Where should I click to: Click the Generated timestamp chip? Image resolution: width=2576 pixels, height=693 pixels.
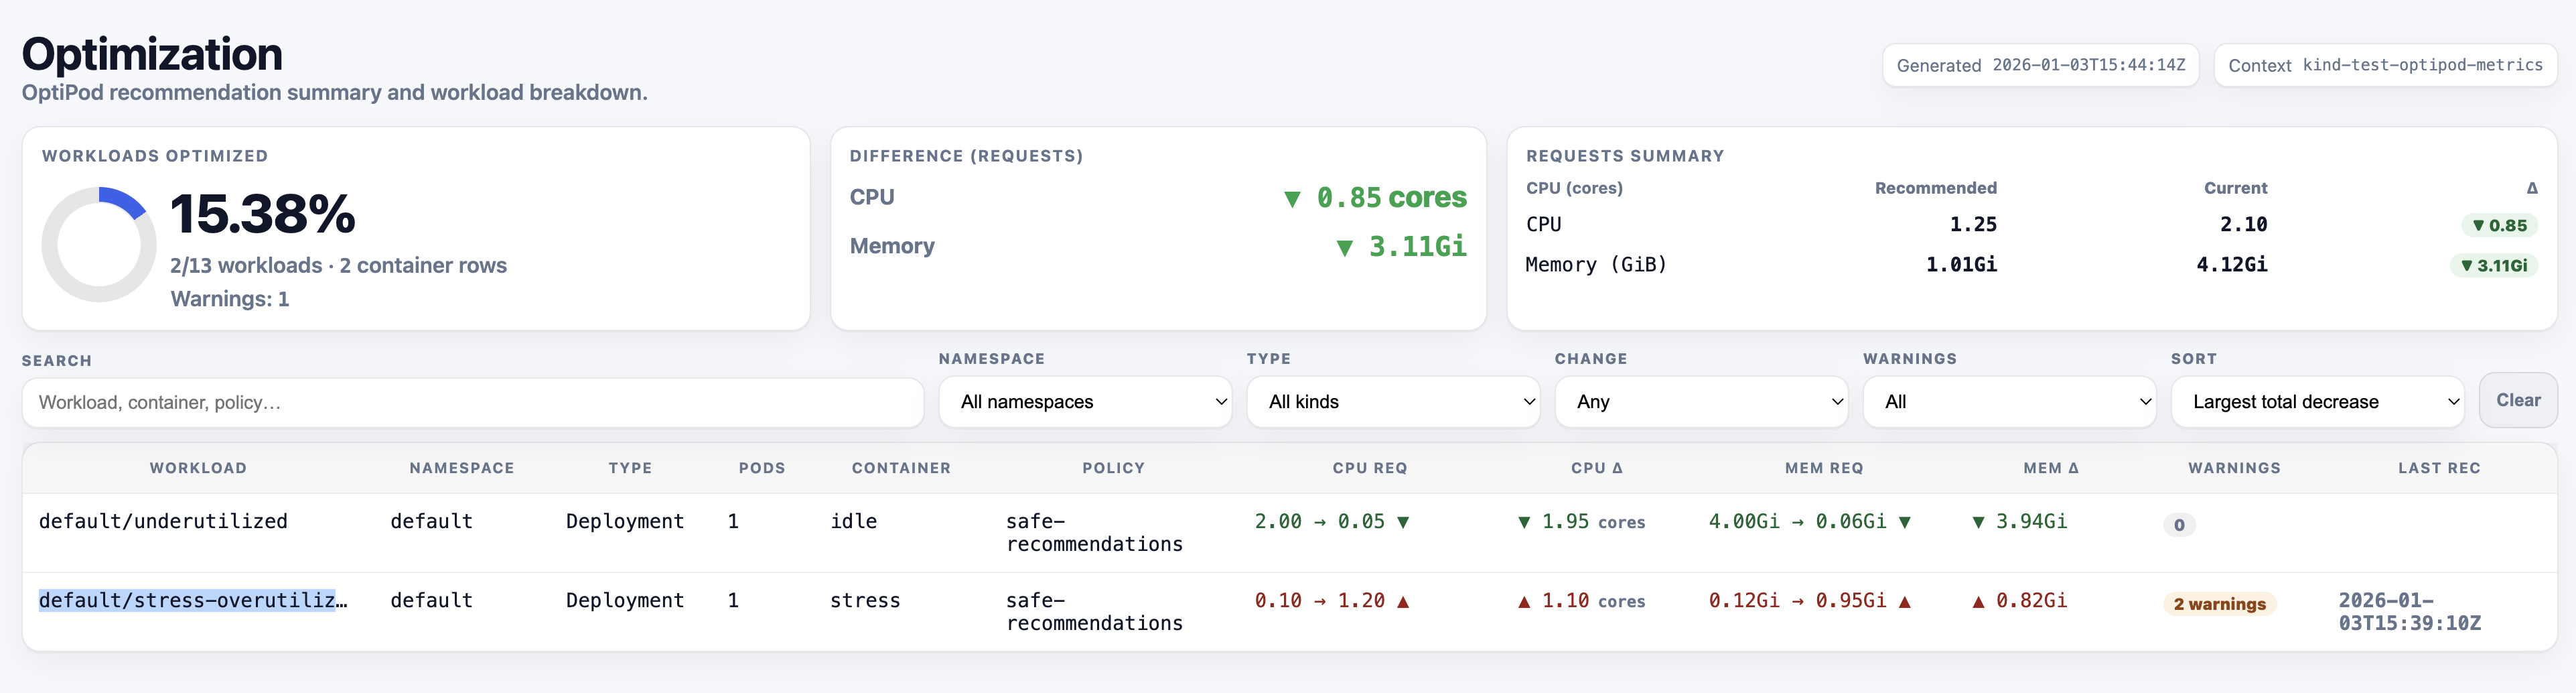tap(2040, 65)
